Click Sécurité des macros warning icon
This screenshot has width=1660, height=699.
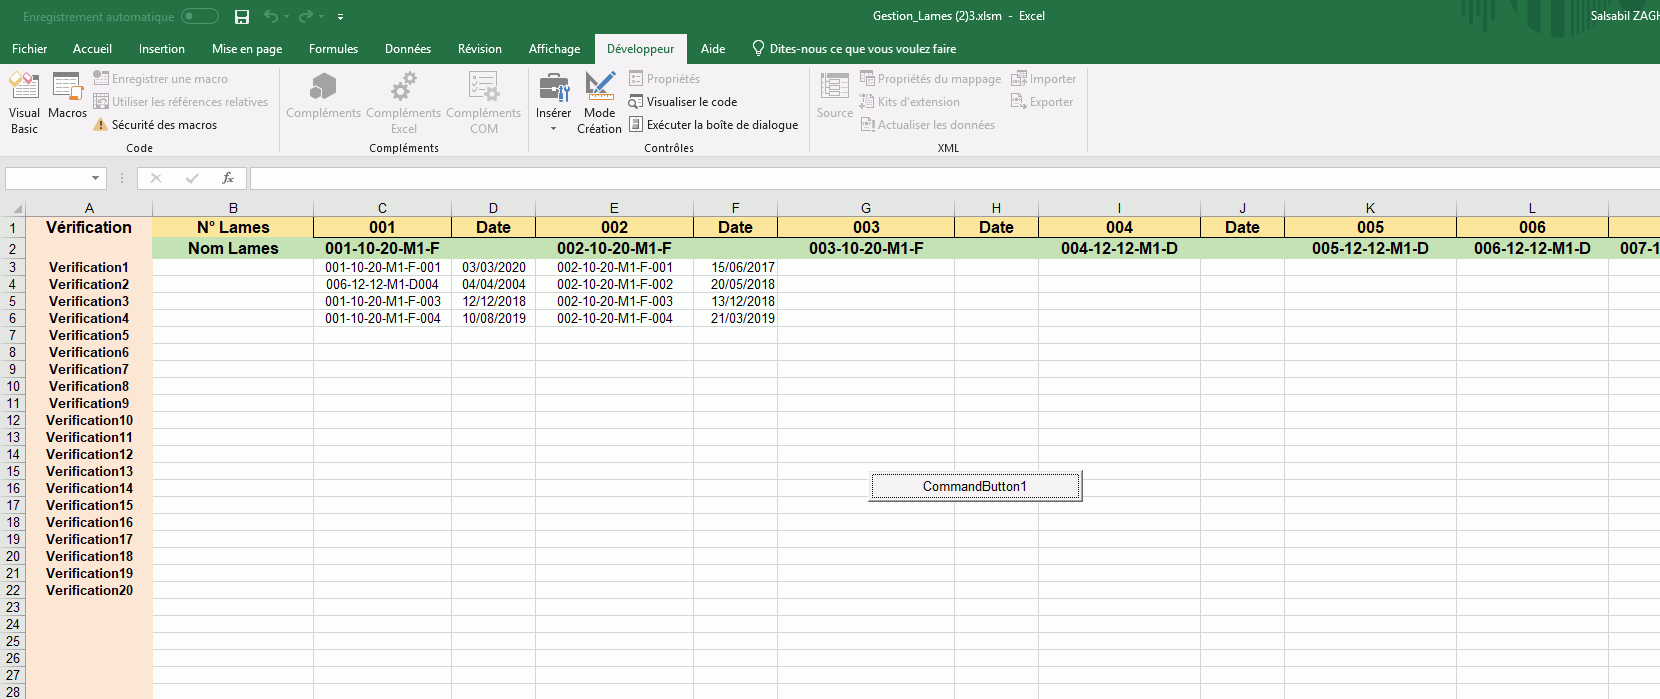tap(100, 125)
